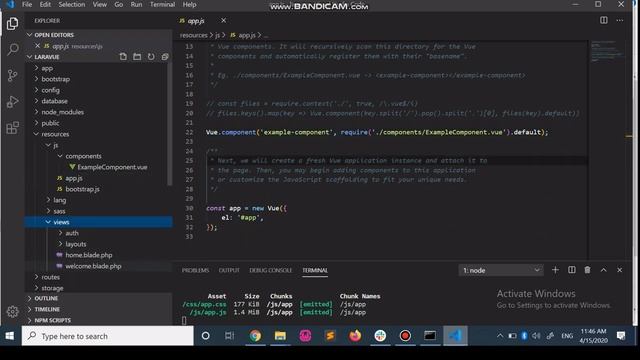This screenshot has width=640, height=360.
Task: Open the Search view in activity bar
Action: [x=12, y=49]
